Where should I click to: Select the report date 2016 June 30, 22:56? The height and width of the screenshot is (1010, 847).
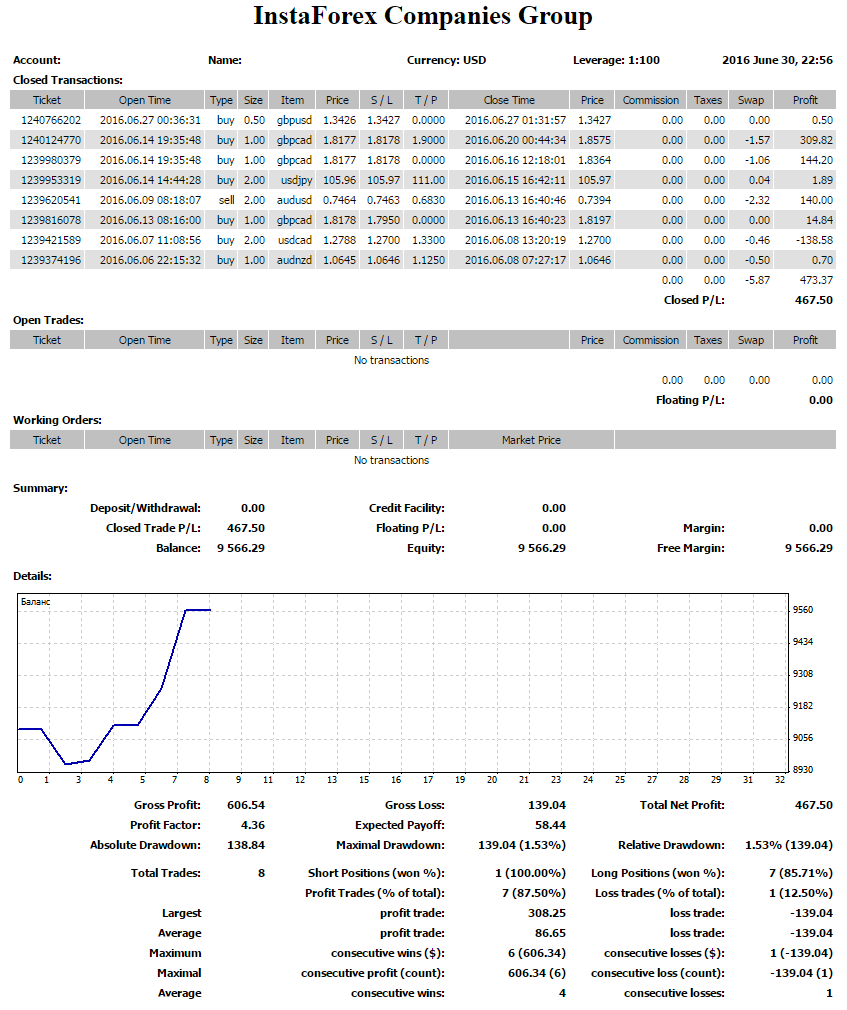click(777, 60)
